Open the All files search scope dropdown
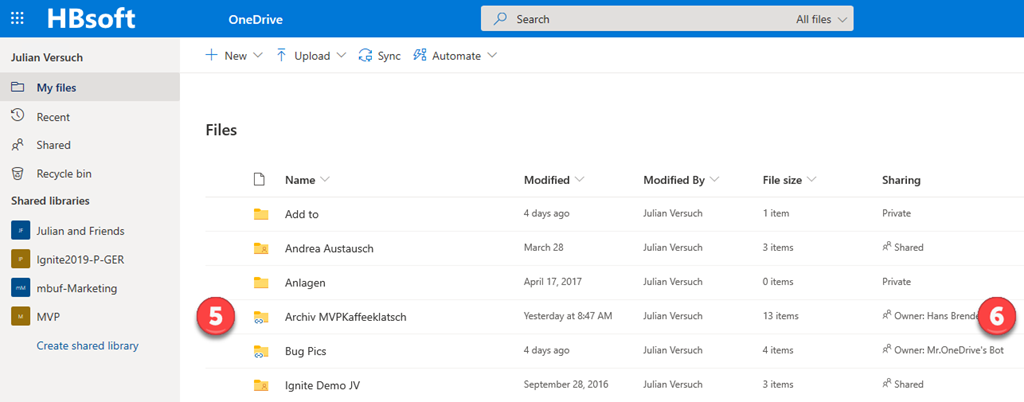This screenshot has height=402, width=1024. point(822,19)
